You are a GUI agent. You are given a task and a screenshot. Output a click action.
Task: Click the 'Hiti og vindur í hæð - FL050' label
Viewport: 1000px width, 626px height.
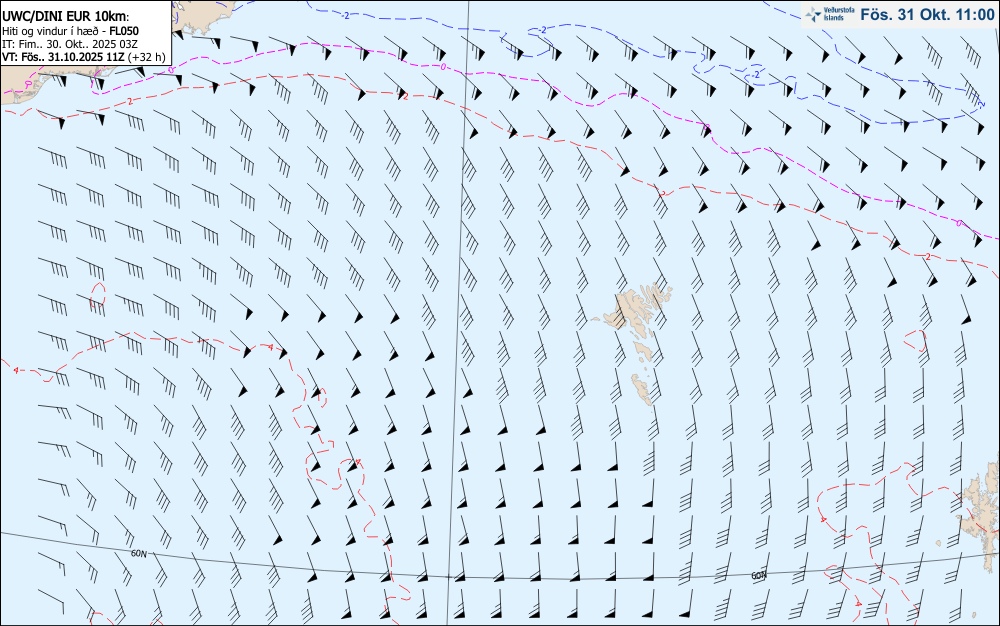(x=70, y=31)
